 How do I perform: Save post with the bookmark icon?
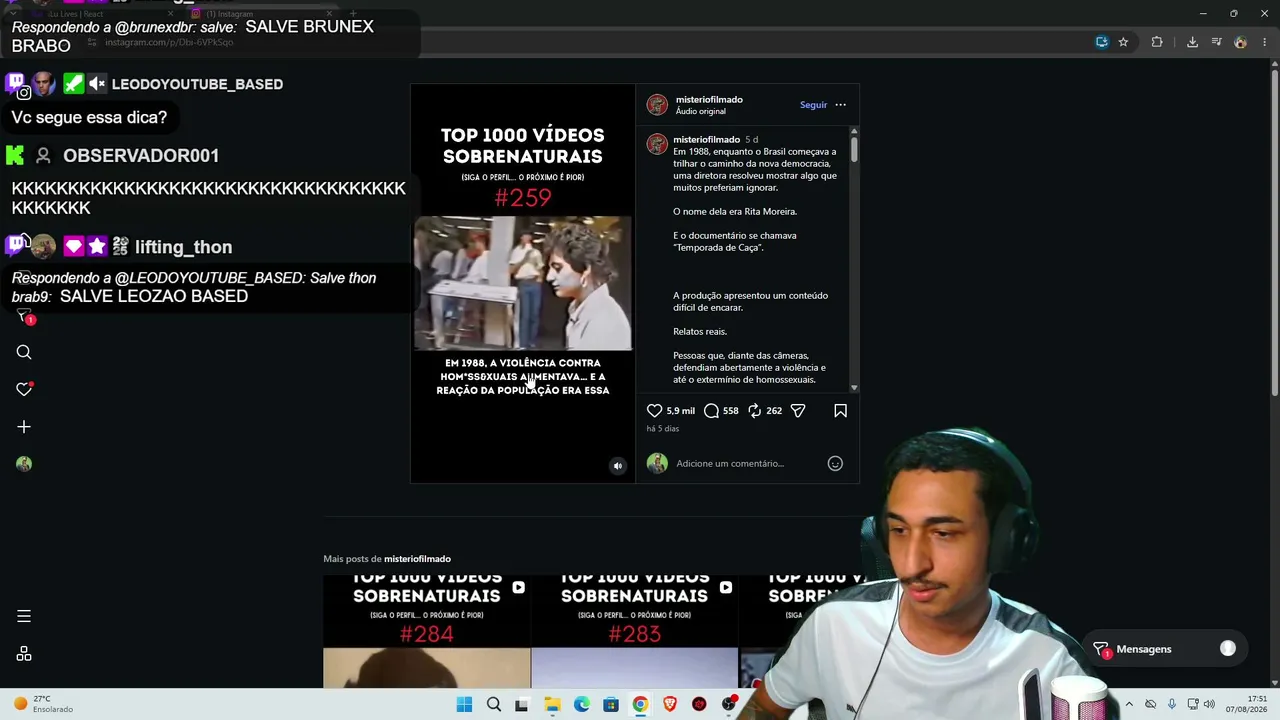click(x=841, y=411)
